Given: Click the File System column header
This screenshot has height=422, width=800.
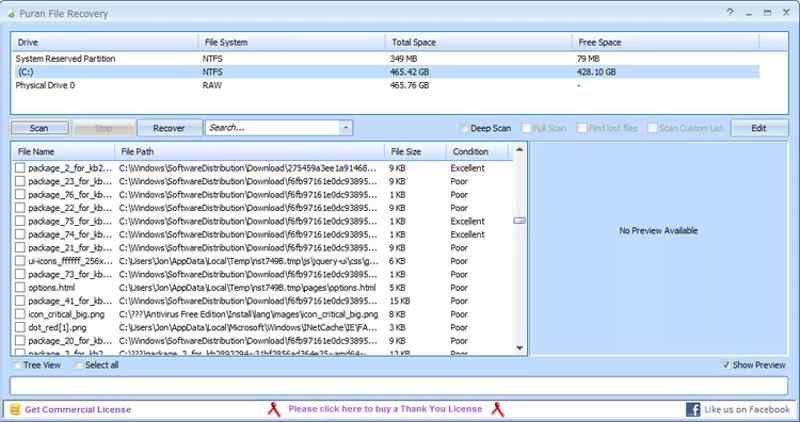Looking at the screenshot, I should pyautogui.click(x=291, y=42).
